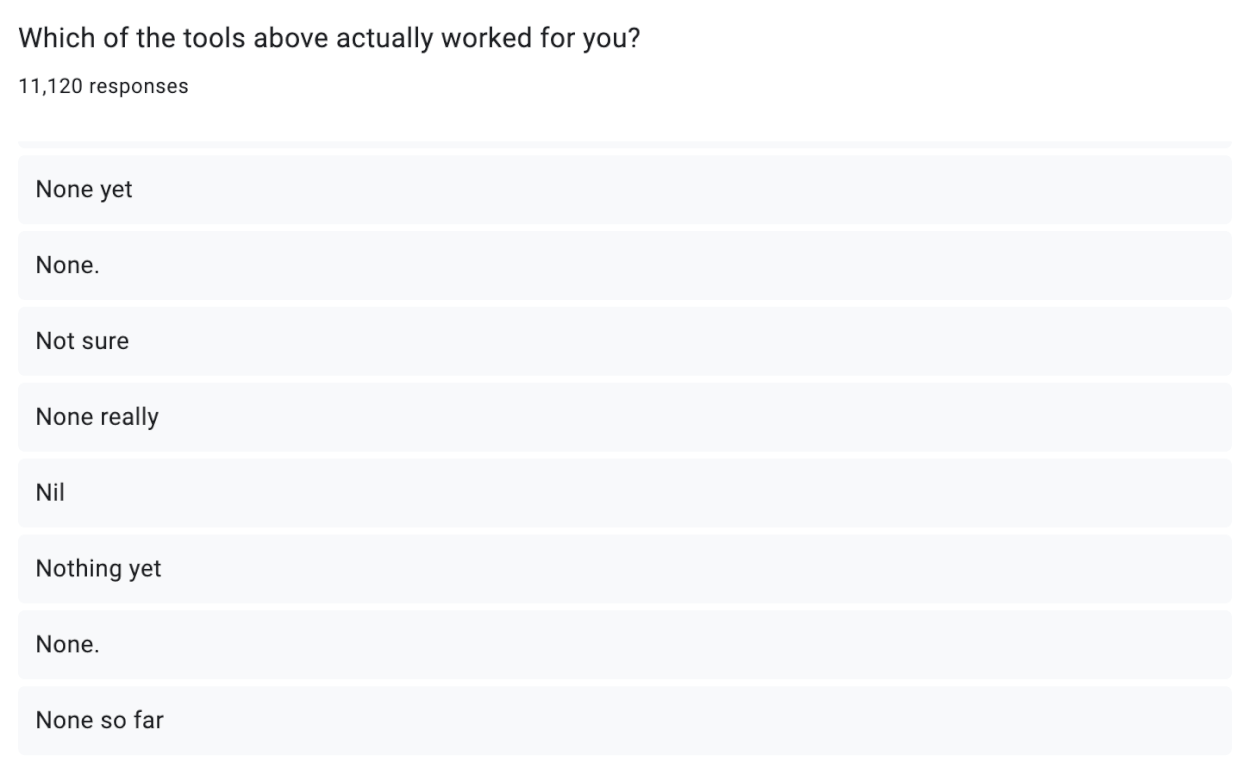Click the word "really" in "None really"
The width and height of the screenshot is (1250, 762).
pyautogui.click(x=129, y=417)
